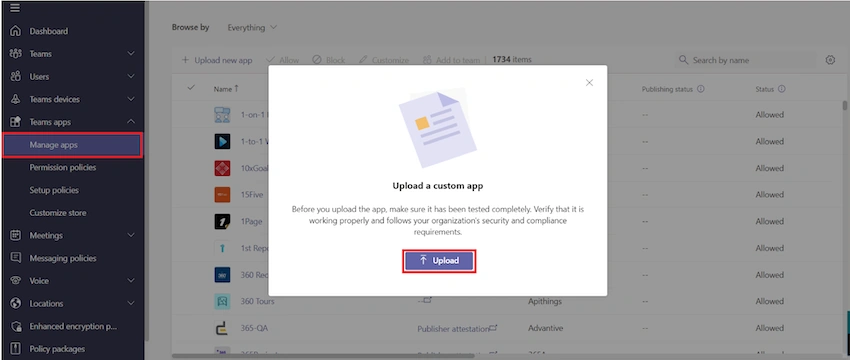Viewport: 850px width, 360px height.
Task: Click the Customize toolbar action
Action: tap(384, 60)
